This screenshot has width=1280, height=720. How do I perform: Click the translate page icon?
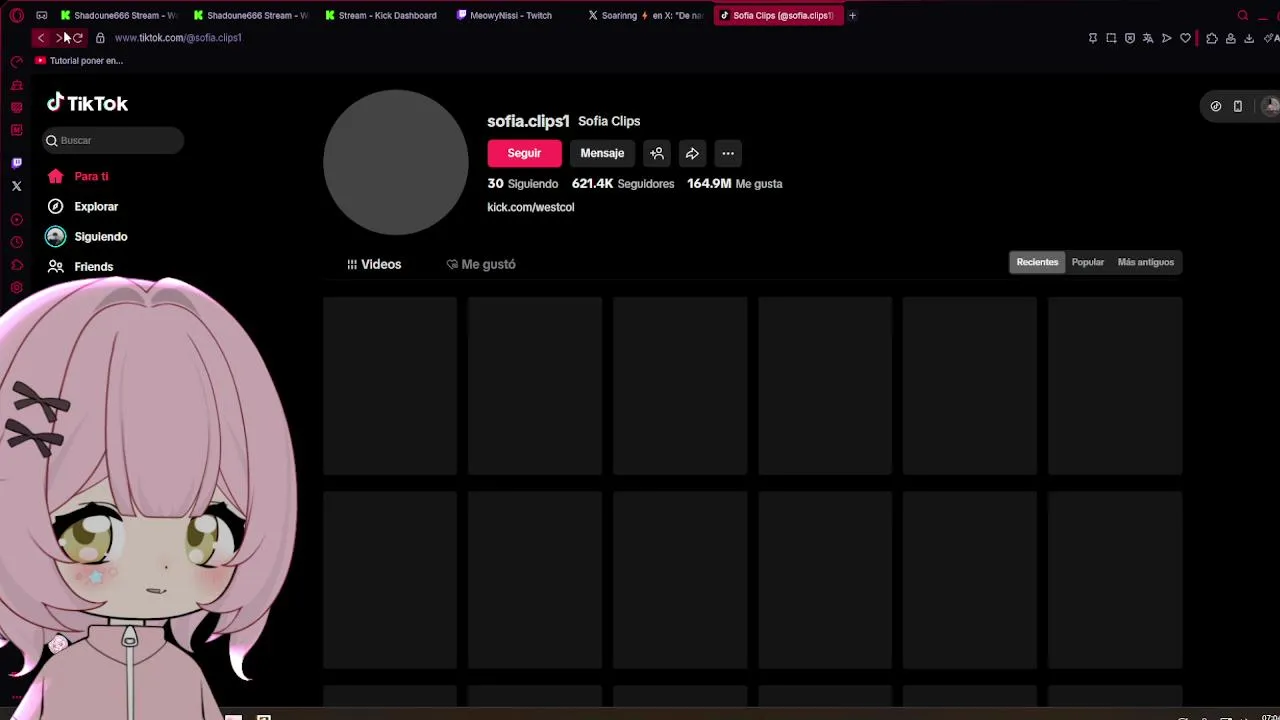[1148, 38]
